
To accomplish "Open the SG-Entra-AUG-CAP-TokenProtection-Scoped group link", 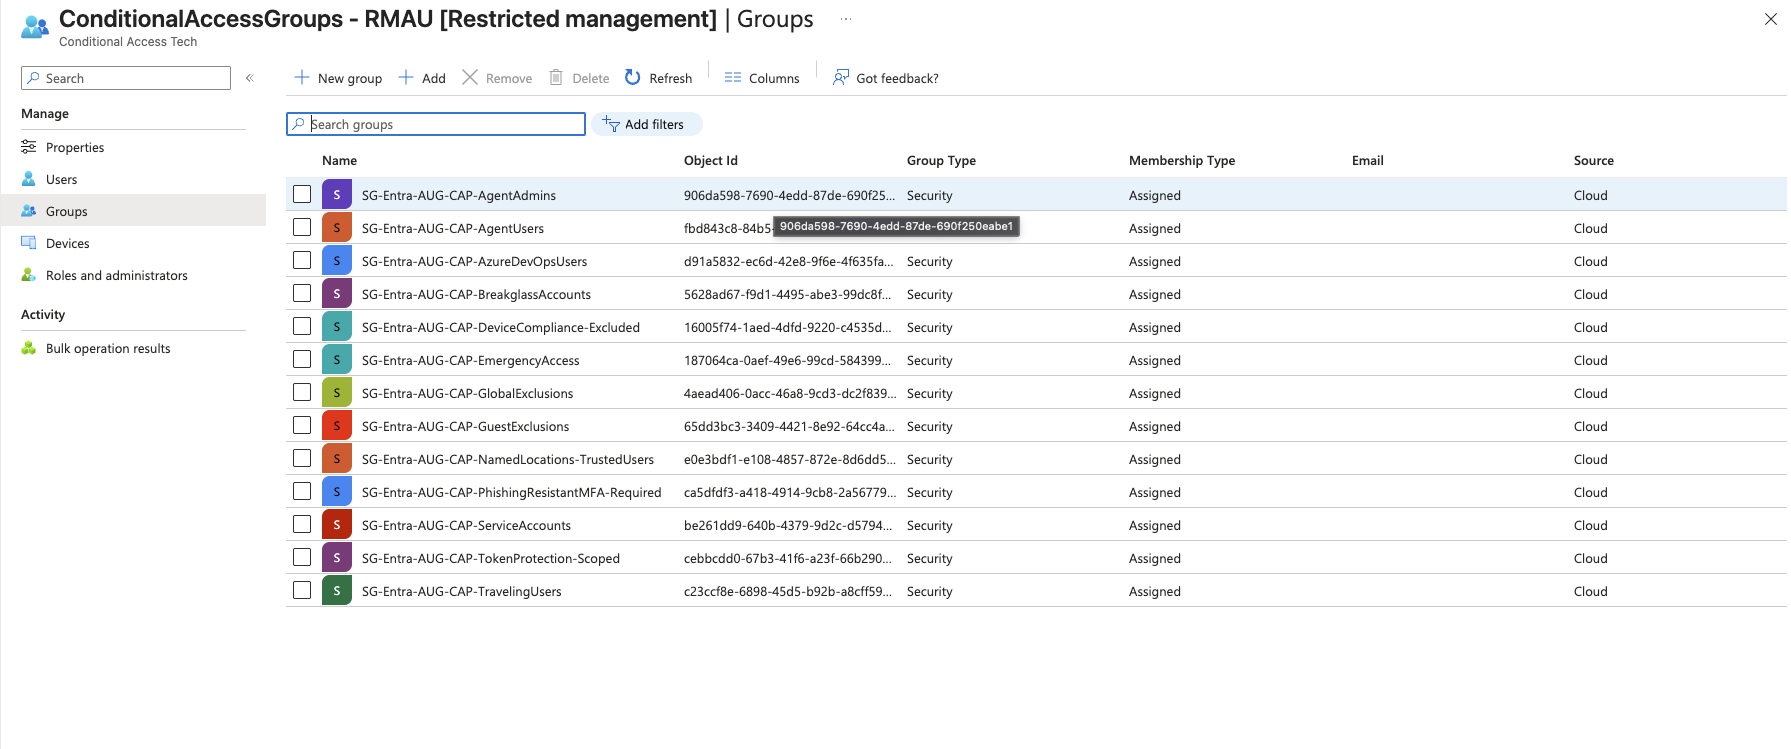I will [491, 558].
